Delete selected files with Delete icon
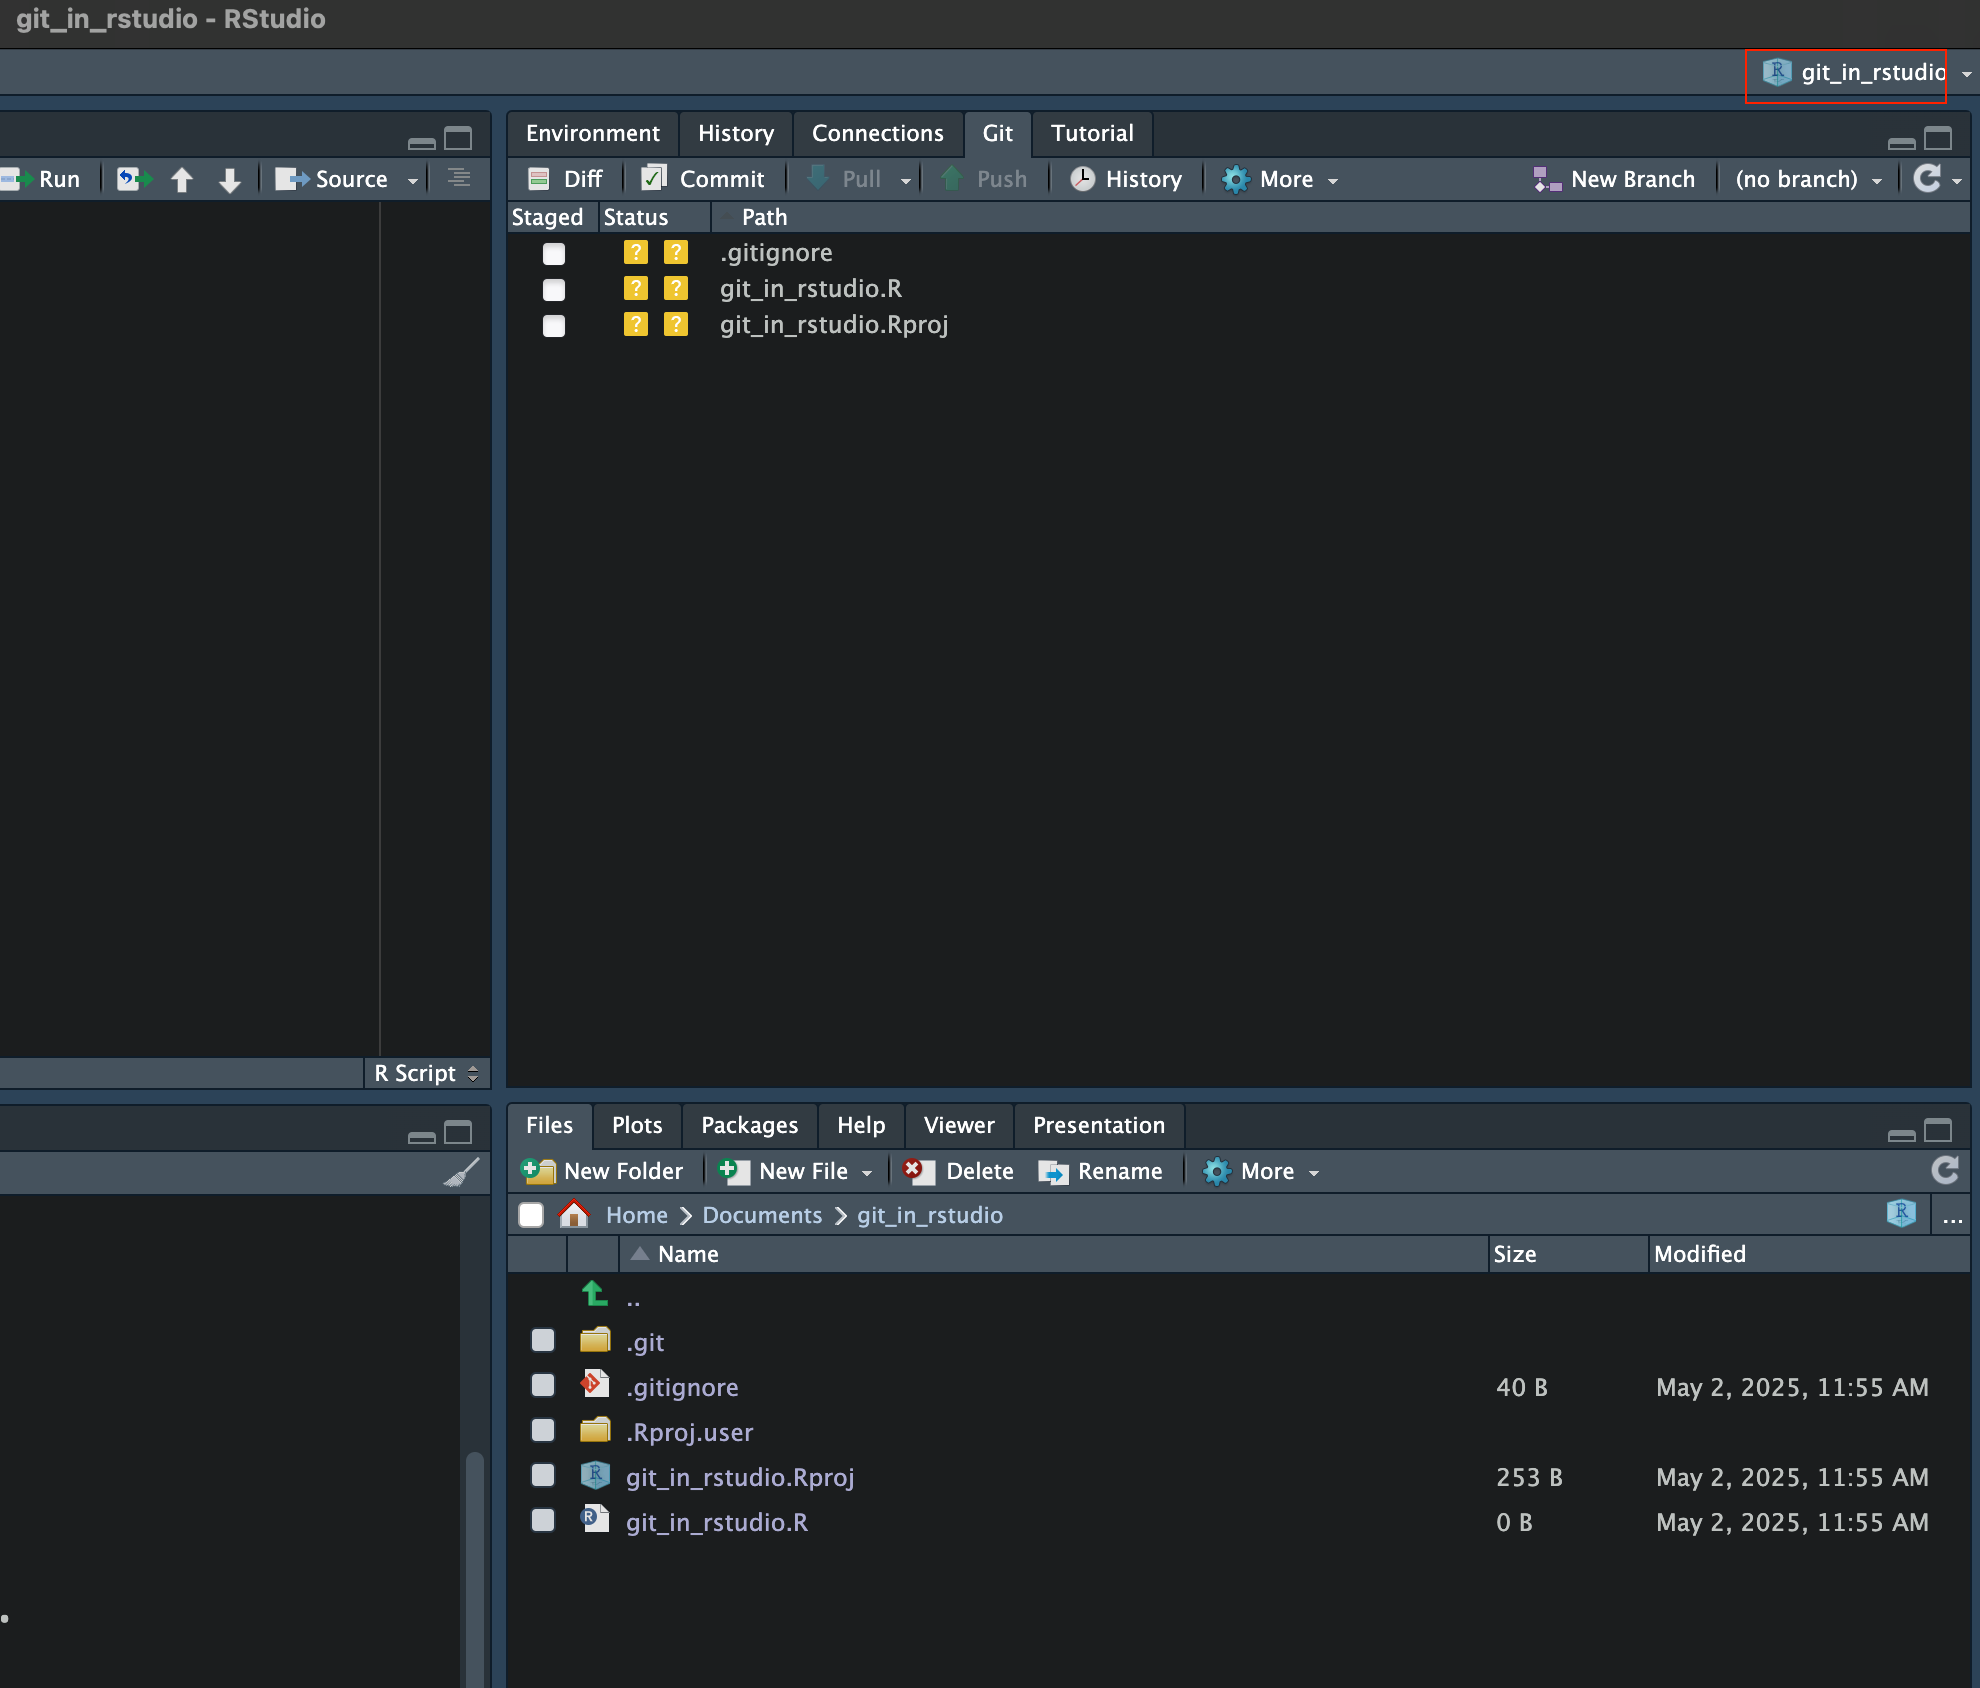The width and height of the screenshot is (1980, 1688). pos(918,1171)
